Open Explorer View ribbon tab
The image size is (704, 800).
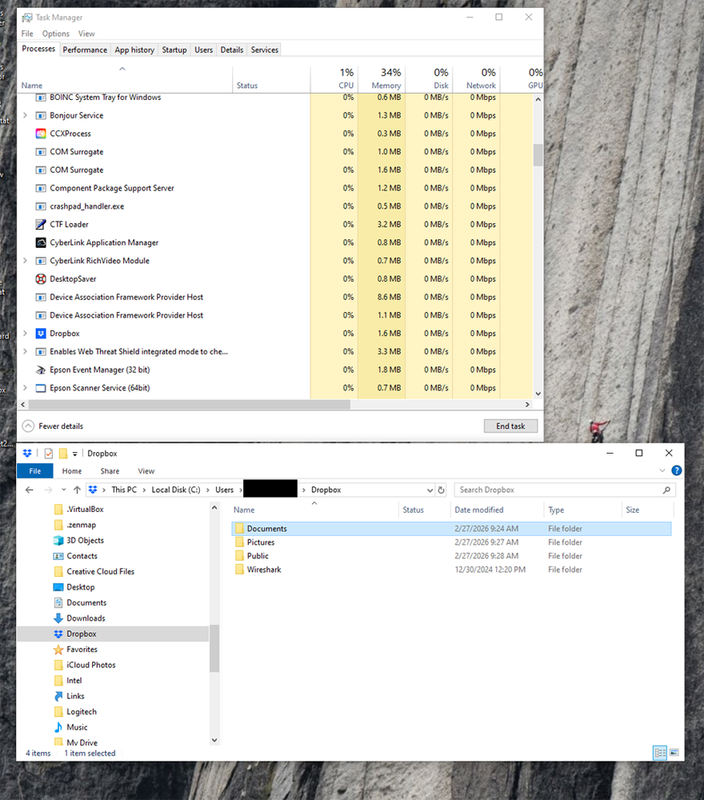146,471
